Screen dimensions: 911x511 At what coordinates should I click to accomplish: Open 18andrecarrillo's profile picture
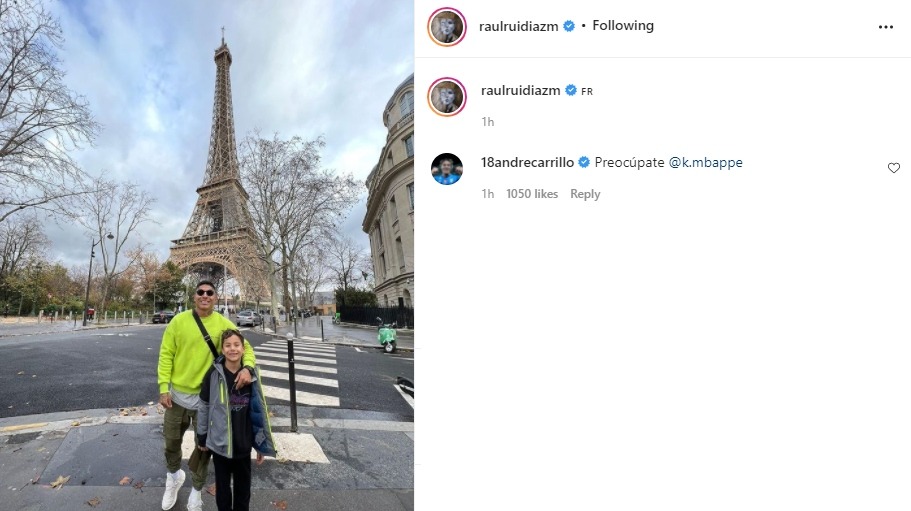(x=447, y=168)
